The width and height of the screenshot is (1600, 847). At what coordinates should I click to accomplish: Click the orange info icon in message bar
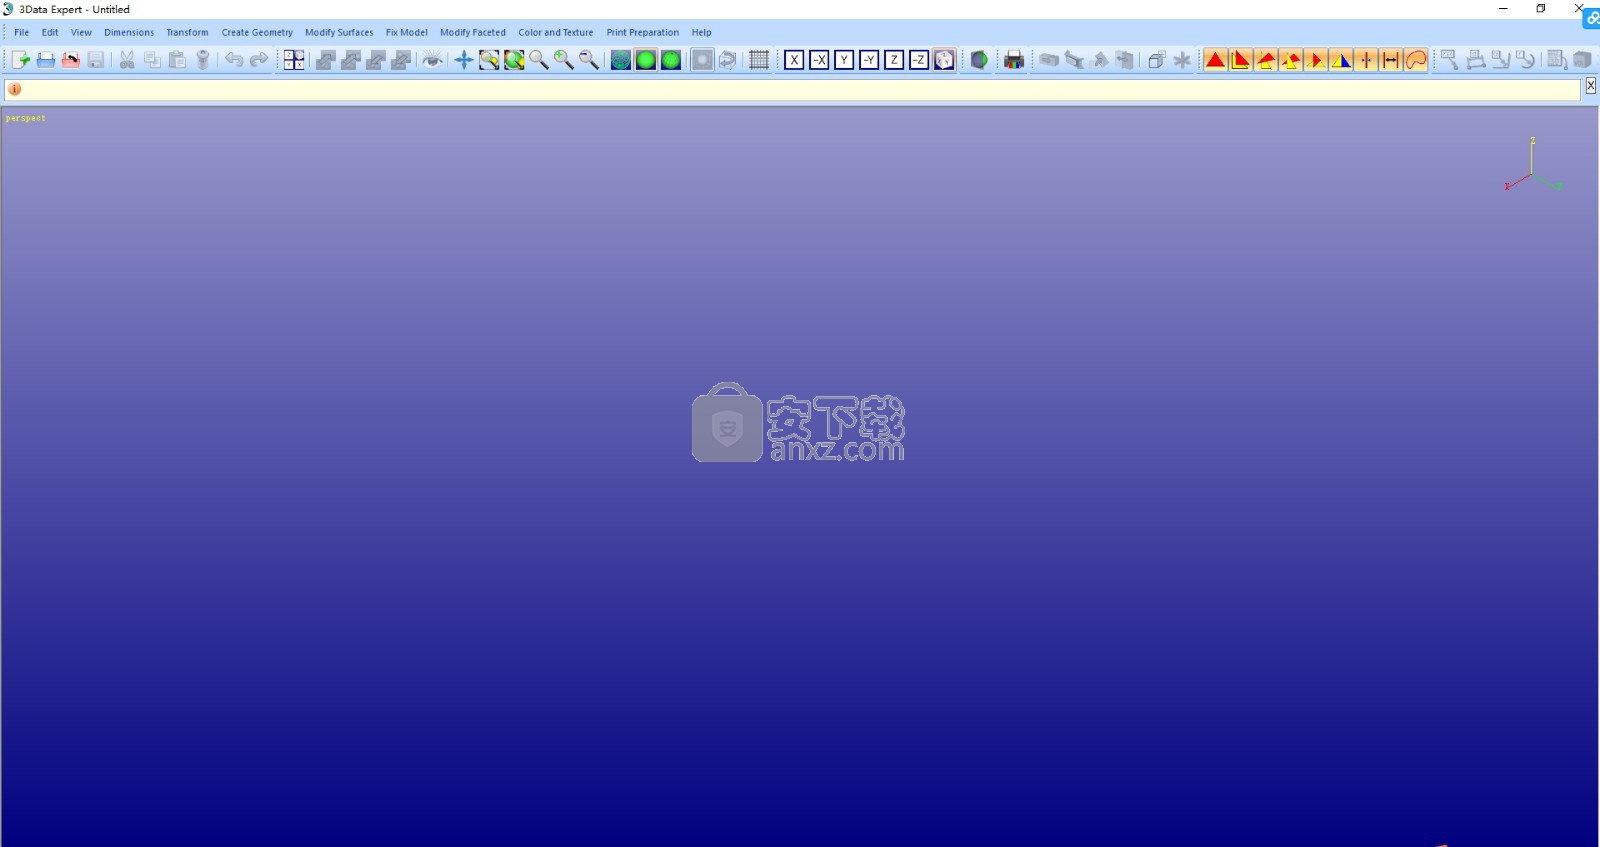click(x=14, y=89)
